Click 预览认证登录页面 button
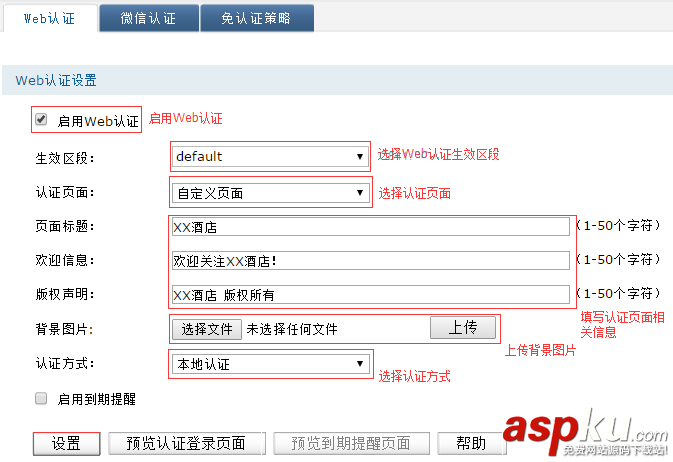The image size is (673, 462). pos(186,444)
